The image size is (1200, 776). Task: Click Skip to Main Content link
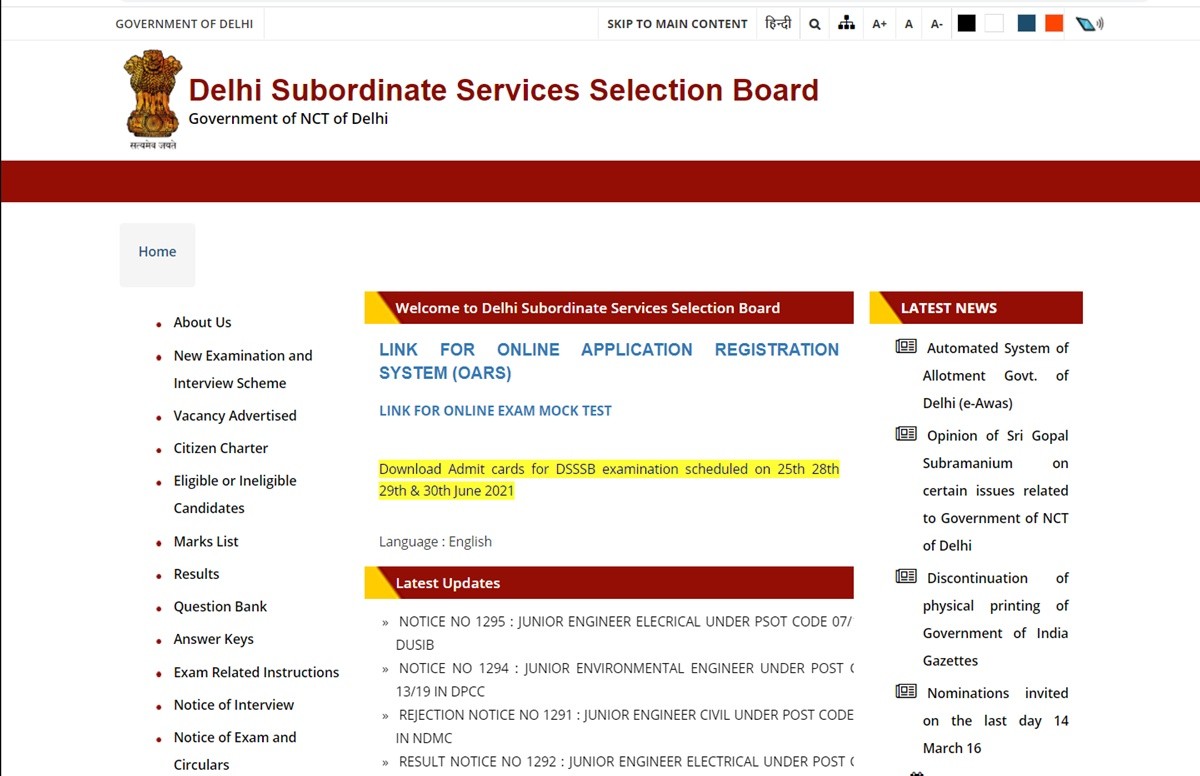[677, 24]
